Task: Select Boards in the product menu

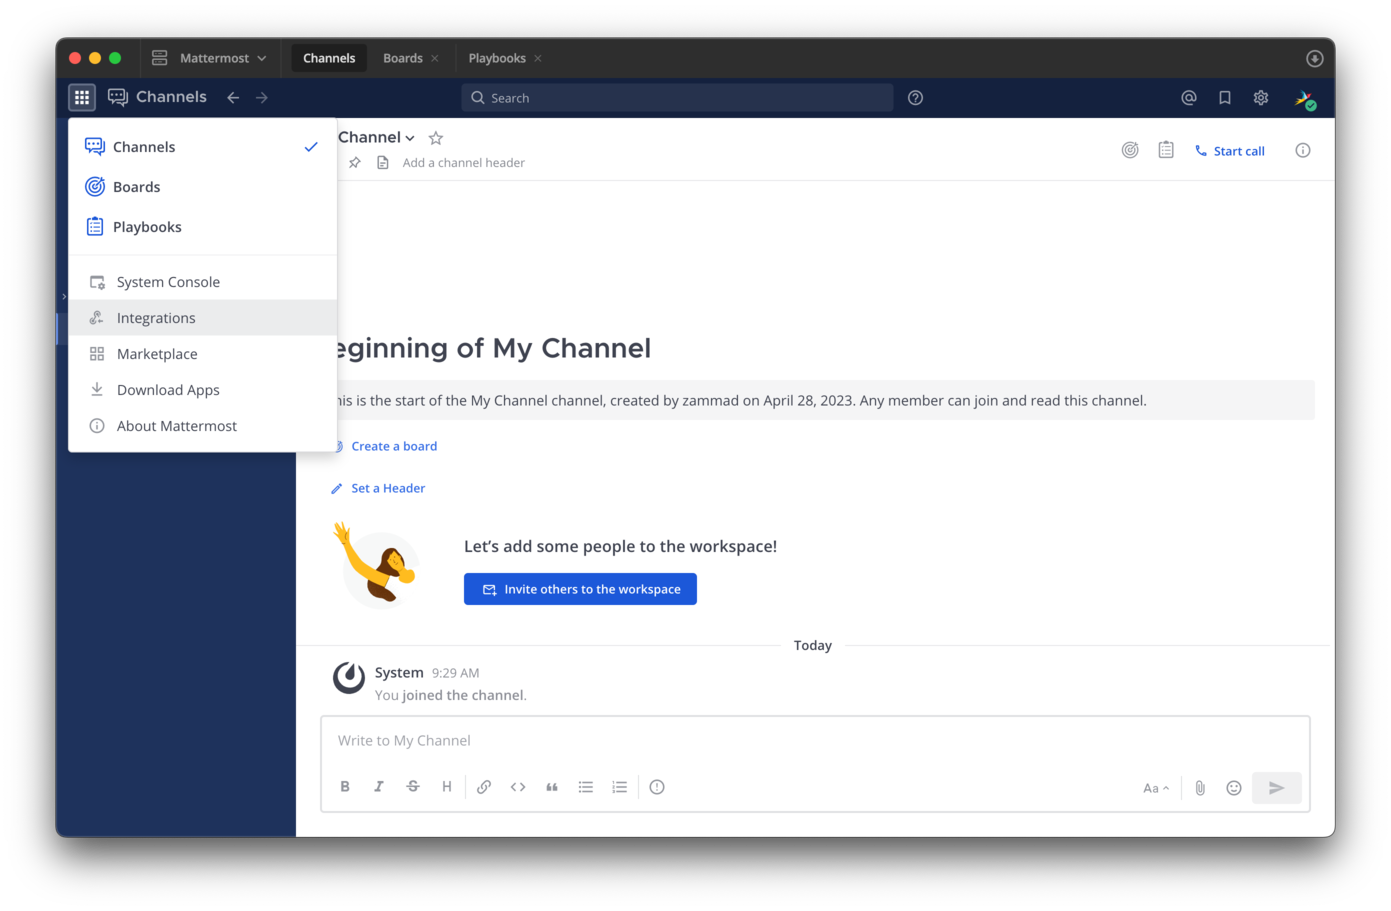Action: [203, 187]
